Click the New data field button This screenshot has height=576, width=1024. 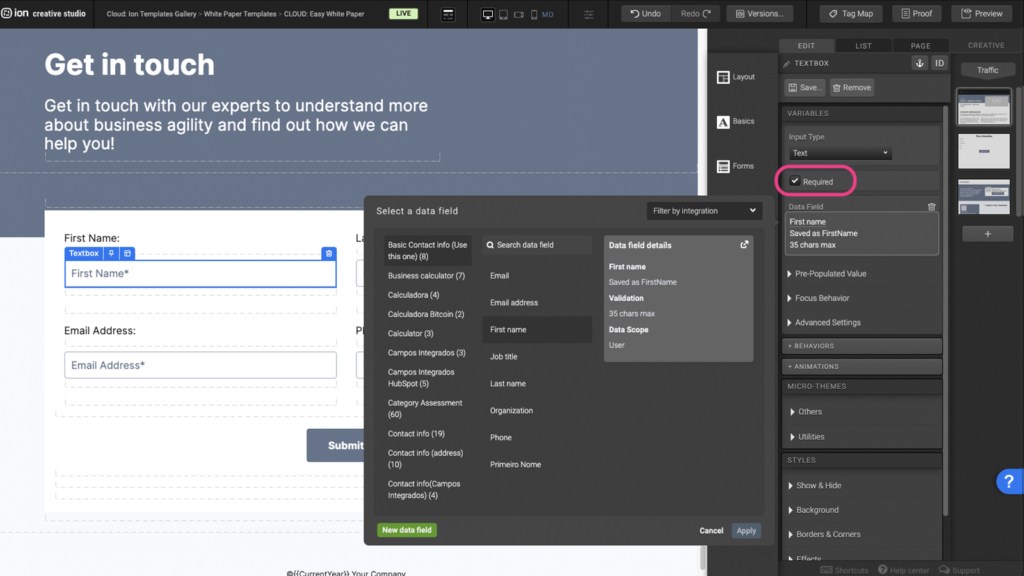coord(407,530)
